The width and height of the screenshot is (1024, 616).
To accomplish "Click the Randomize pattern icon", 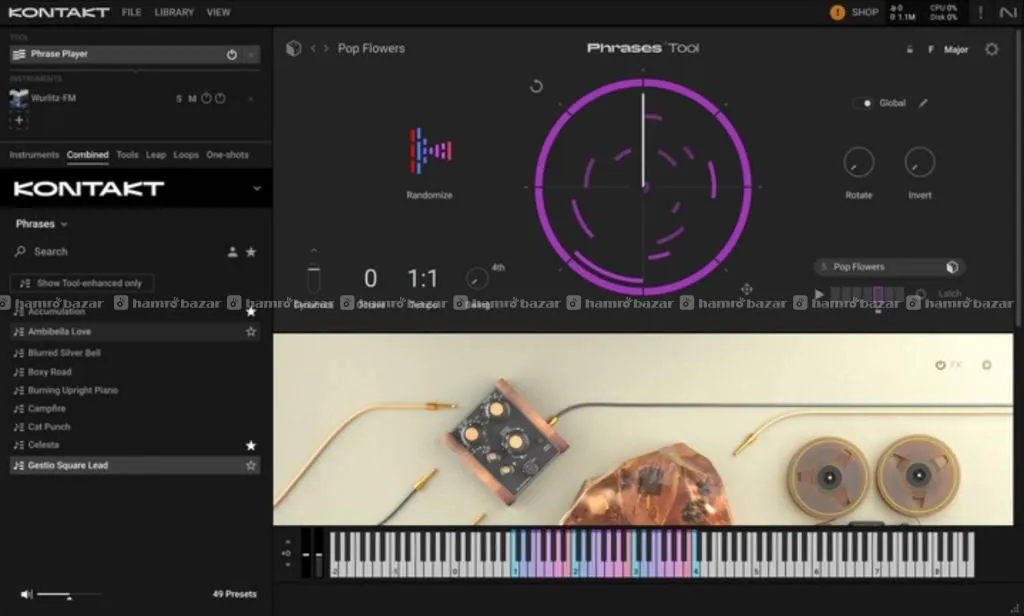I will point(430,152).
